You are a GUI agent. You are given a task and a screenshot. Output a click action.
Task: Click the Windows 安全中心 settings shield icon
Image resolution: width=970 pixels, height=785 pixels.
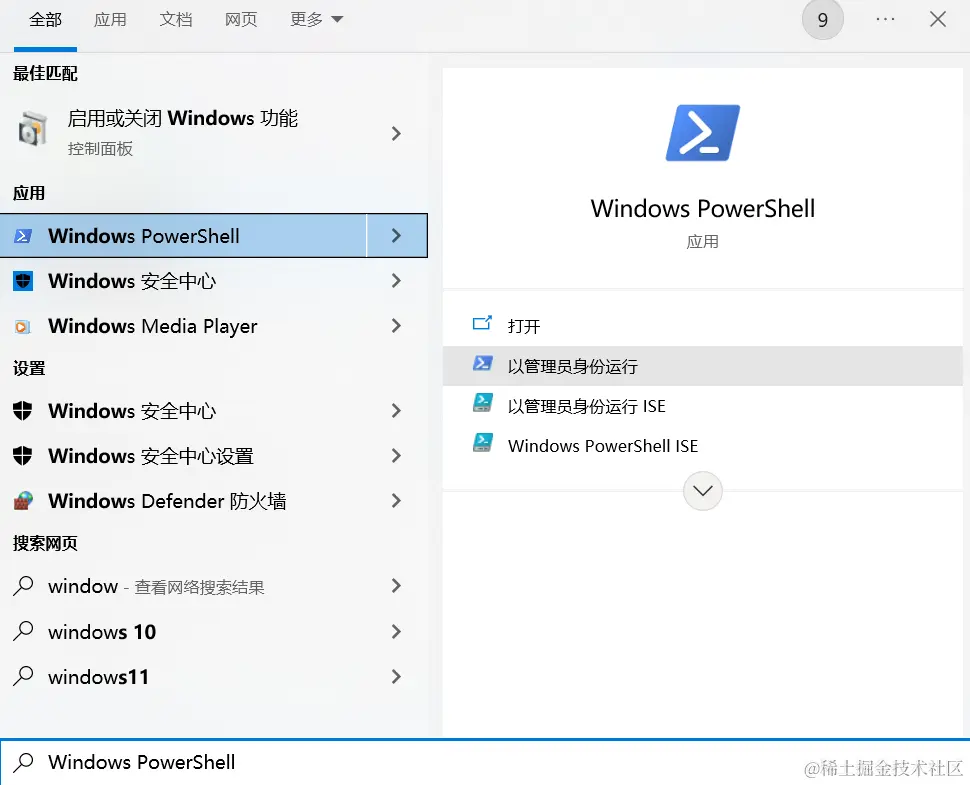pos(23,410)
